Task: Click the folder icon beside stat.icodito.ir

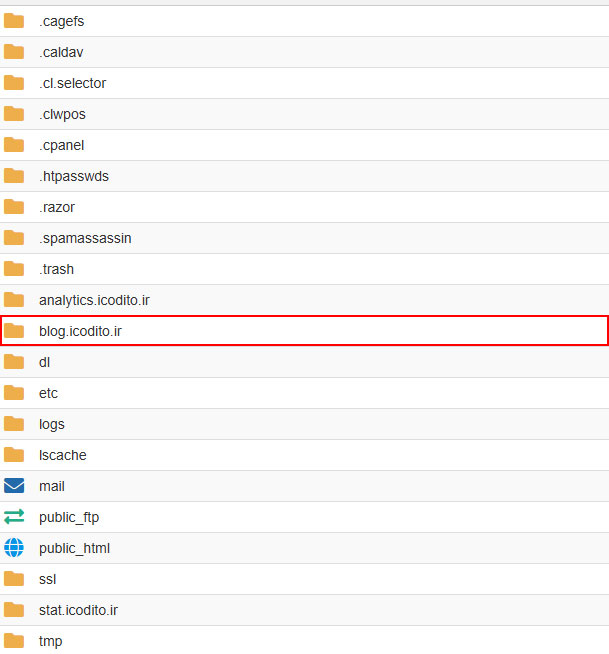Action: (14, 610)
